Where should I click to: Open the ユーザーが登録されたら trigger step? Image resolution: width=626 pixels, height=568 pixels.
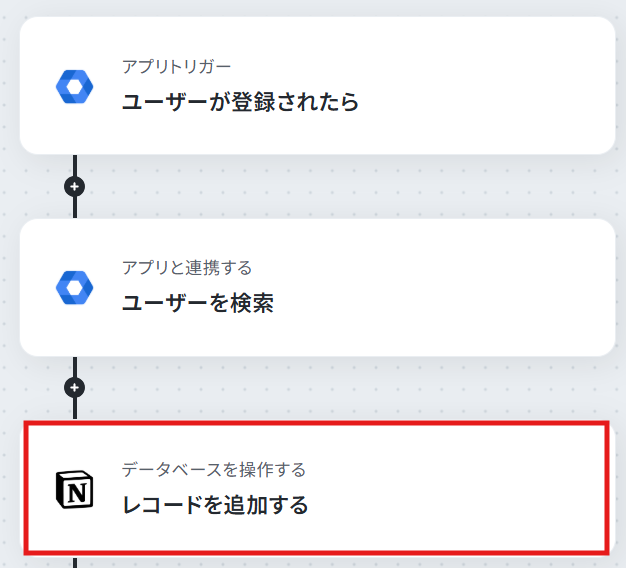240,102
